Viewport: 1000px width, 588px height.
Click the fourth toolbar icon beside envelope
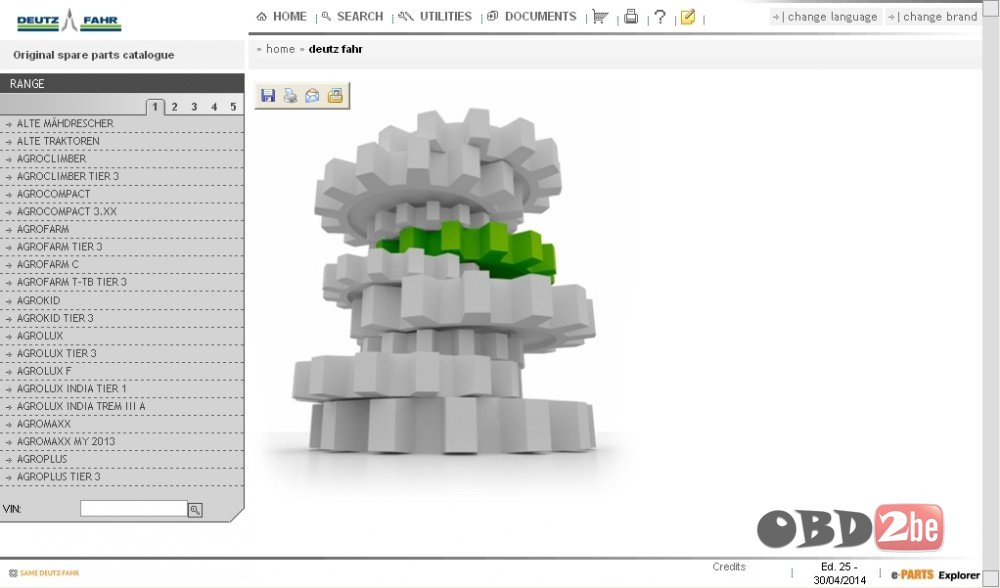pyautogui.click(x=335, y=96)
